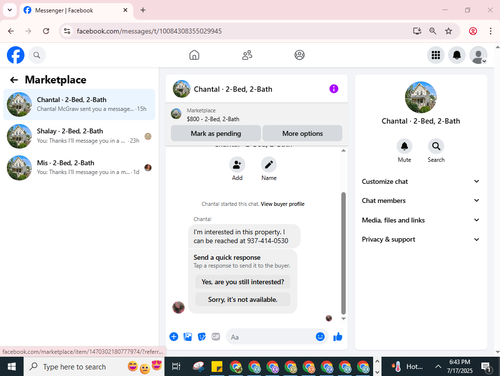Bookmark this page with star icon

(x=448, y=31)
